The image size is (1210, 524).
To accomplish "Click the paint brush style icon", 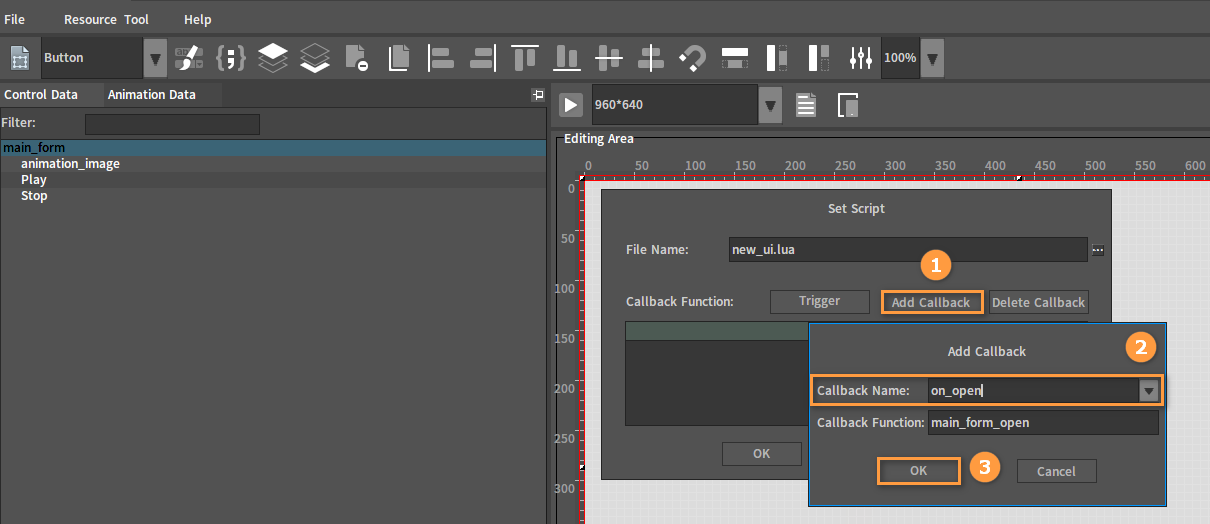I will click(x=188, y=58).
